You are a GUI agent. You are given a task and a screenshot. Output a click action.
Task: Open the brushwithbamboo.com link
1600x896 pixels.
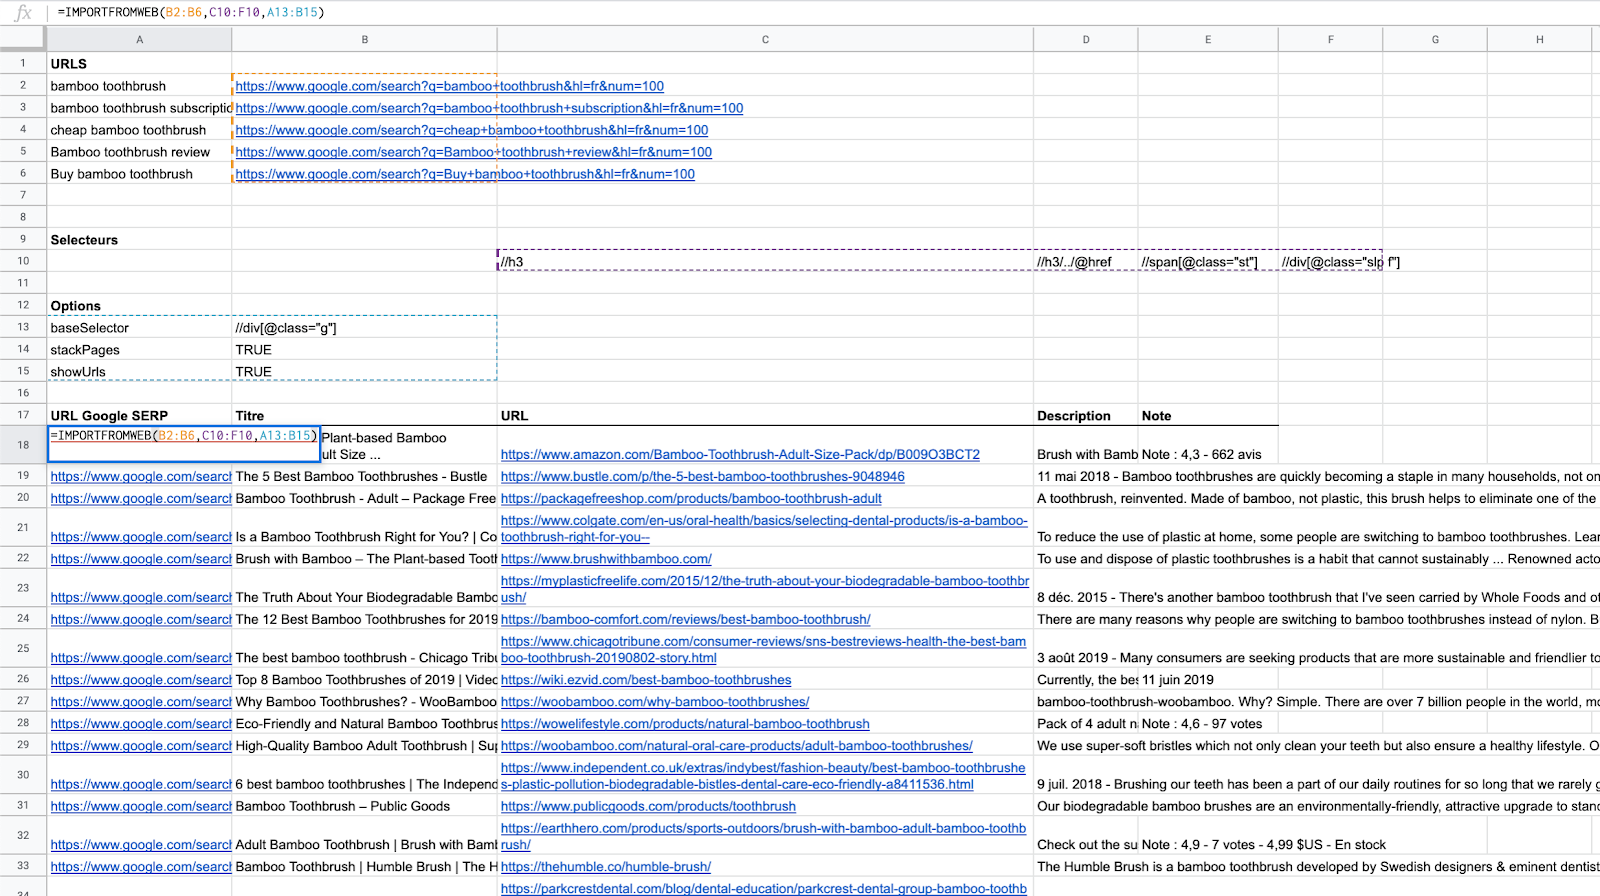(x=606, y=559)
